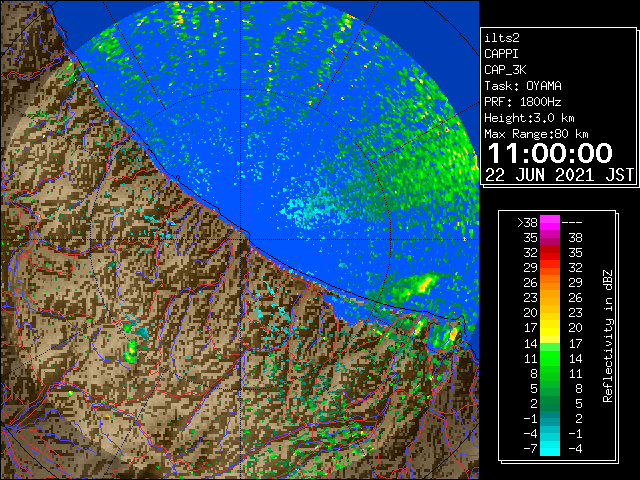Pick the cyan swatch for -7 to -4 dBZ
Viewport: 640px width, 480px height.
(x=550, y=449)
